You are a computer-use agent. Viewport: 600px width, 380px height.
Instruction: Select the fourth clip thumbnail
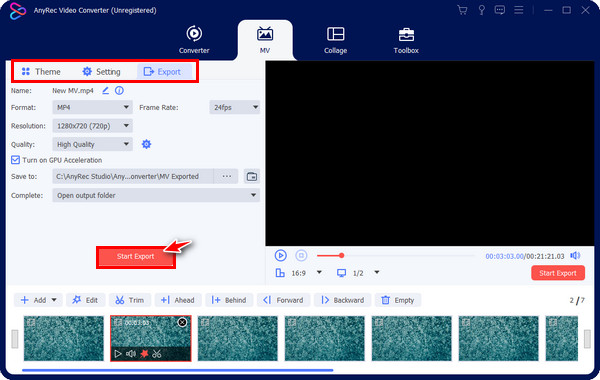pyautogui.click(x=324, y=338)
